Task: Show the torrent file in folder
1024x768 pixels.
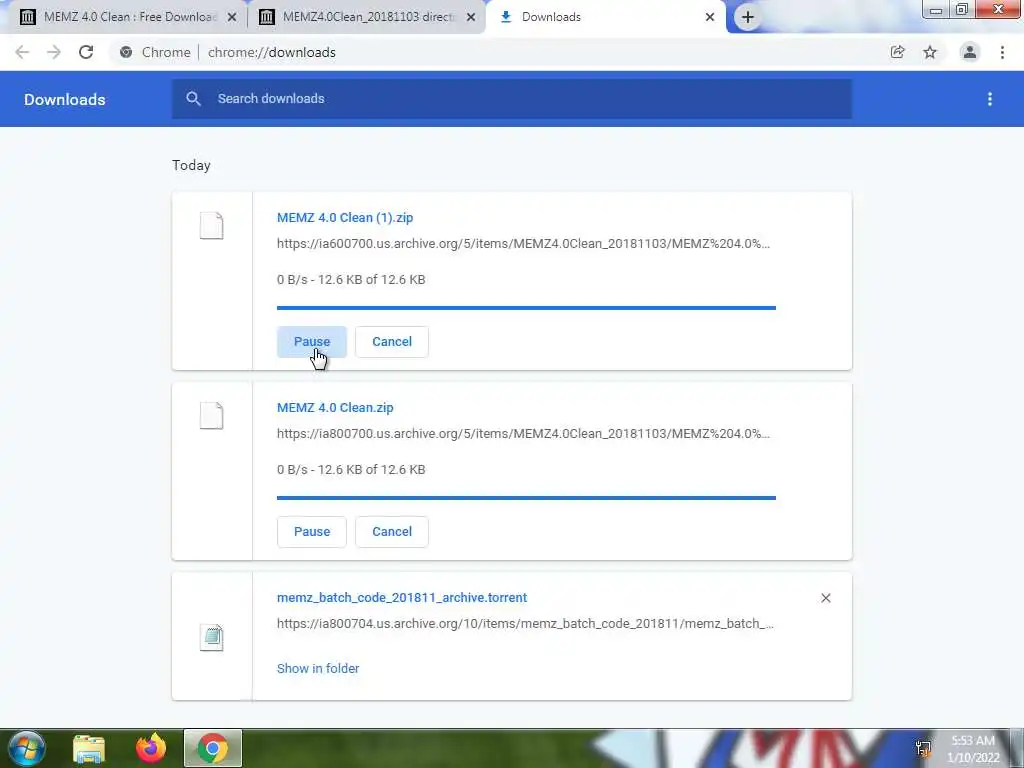Action: [318, 669]
